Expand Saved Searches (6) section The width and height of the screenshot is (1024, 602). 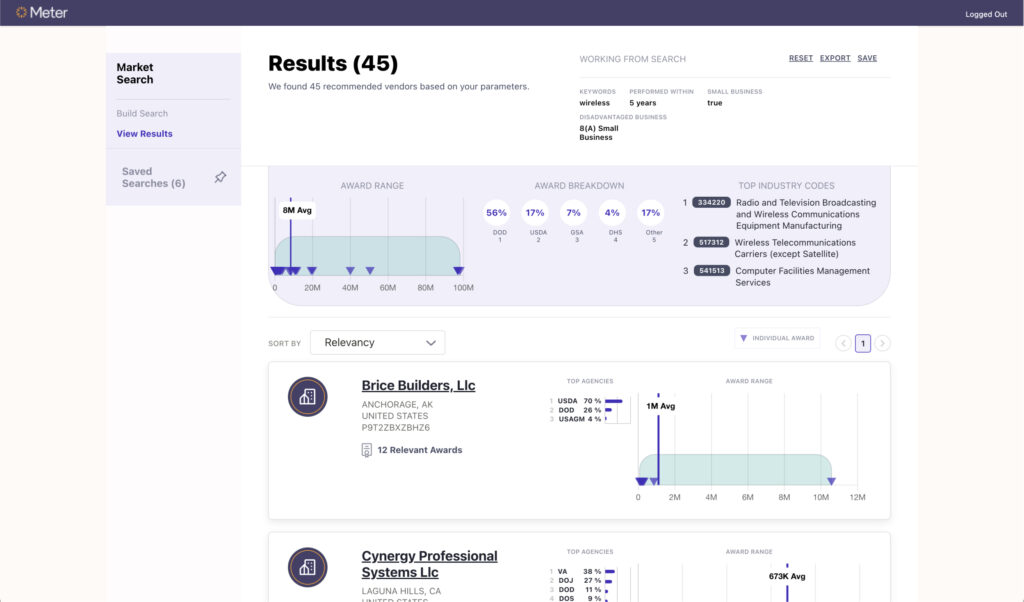coord(153,177)
